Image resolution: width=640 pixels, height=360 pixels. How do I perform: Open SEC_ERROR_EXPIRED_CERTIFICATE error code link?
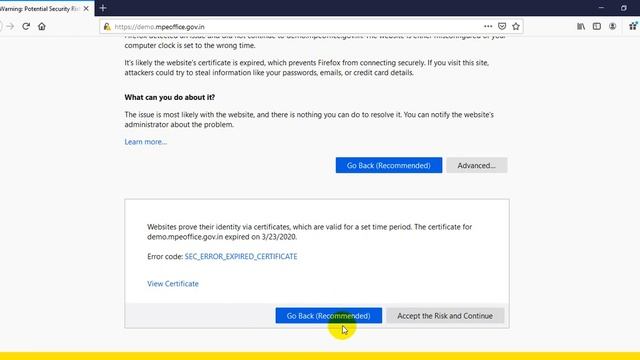[241, 256]
